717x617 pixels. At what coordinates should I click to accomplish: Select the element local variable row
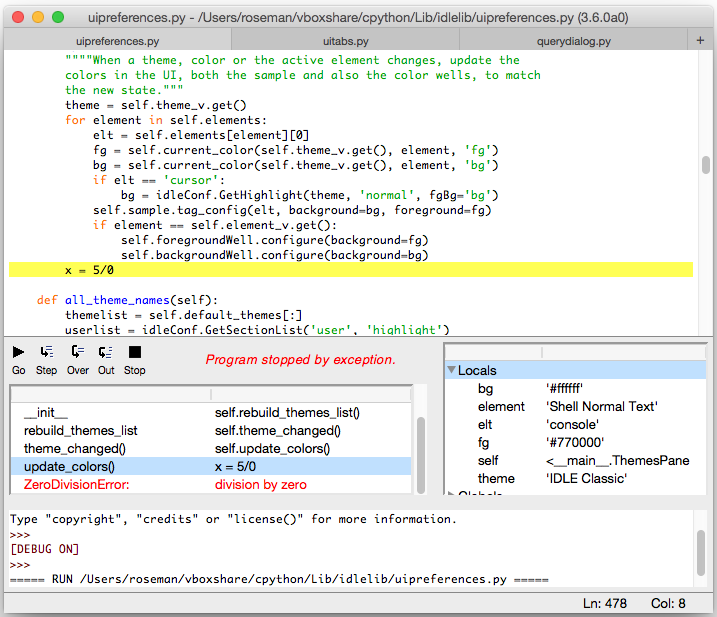(x=576, y=406)
